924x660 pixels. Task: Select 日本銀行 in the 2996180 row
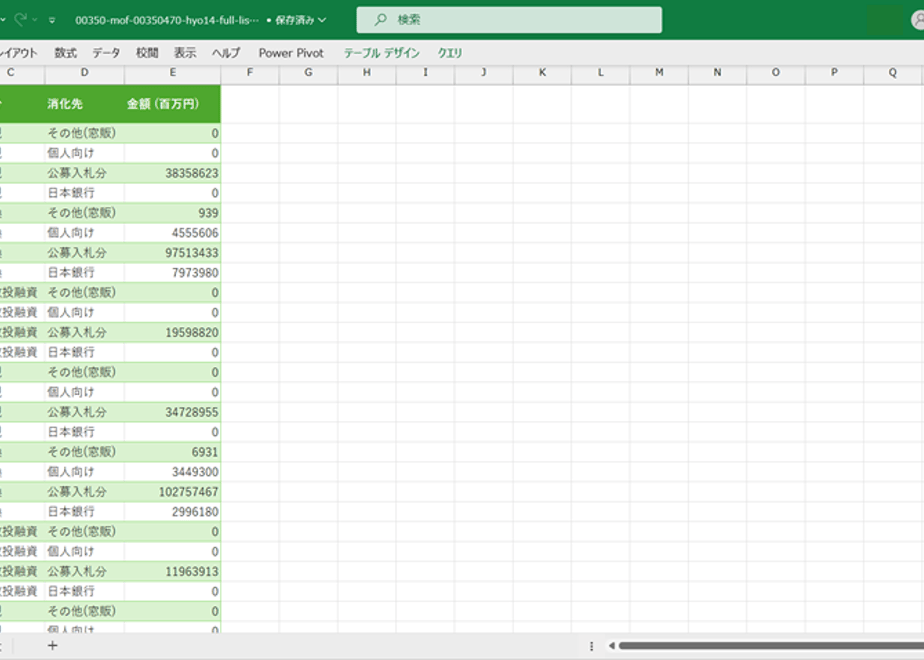pyautogui.click(x=84, y=512)
